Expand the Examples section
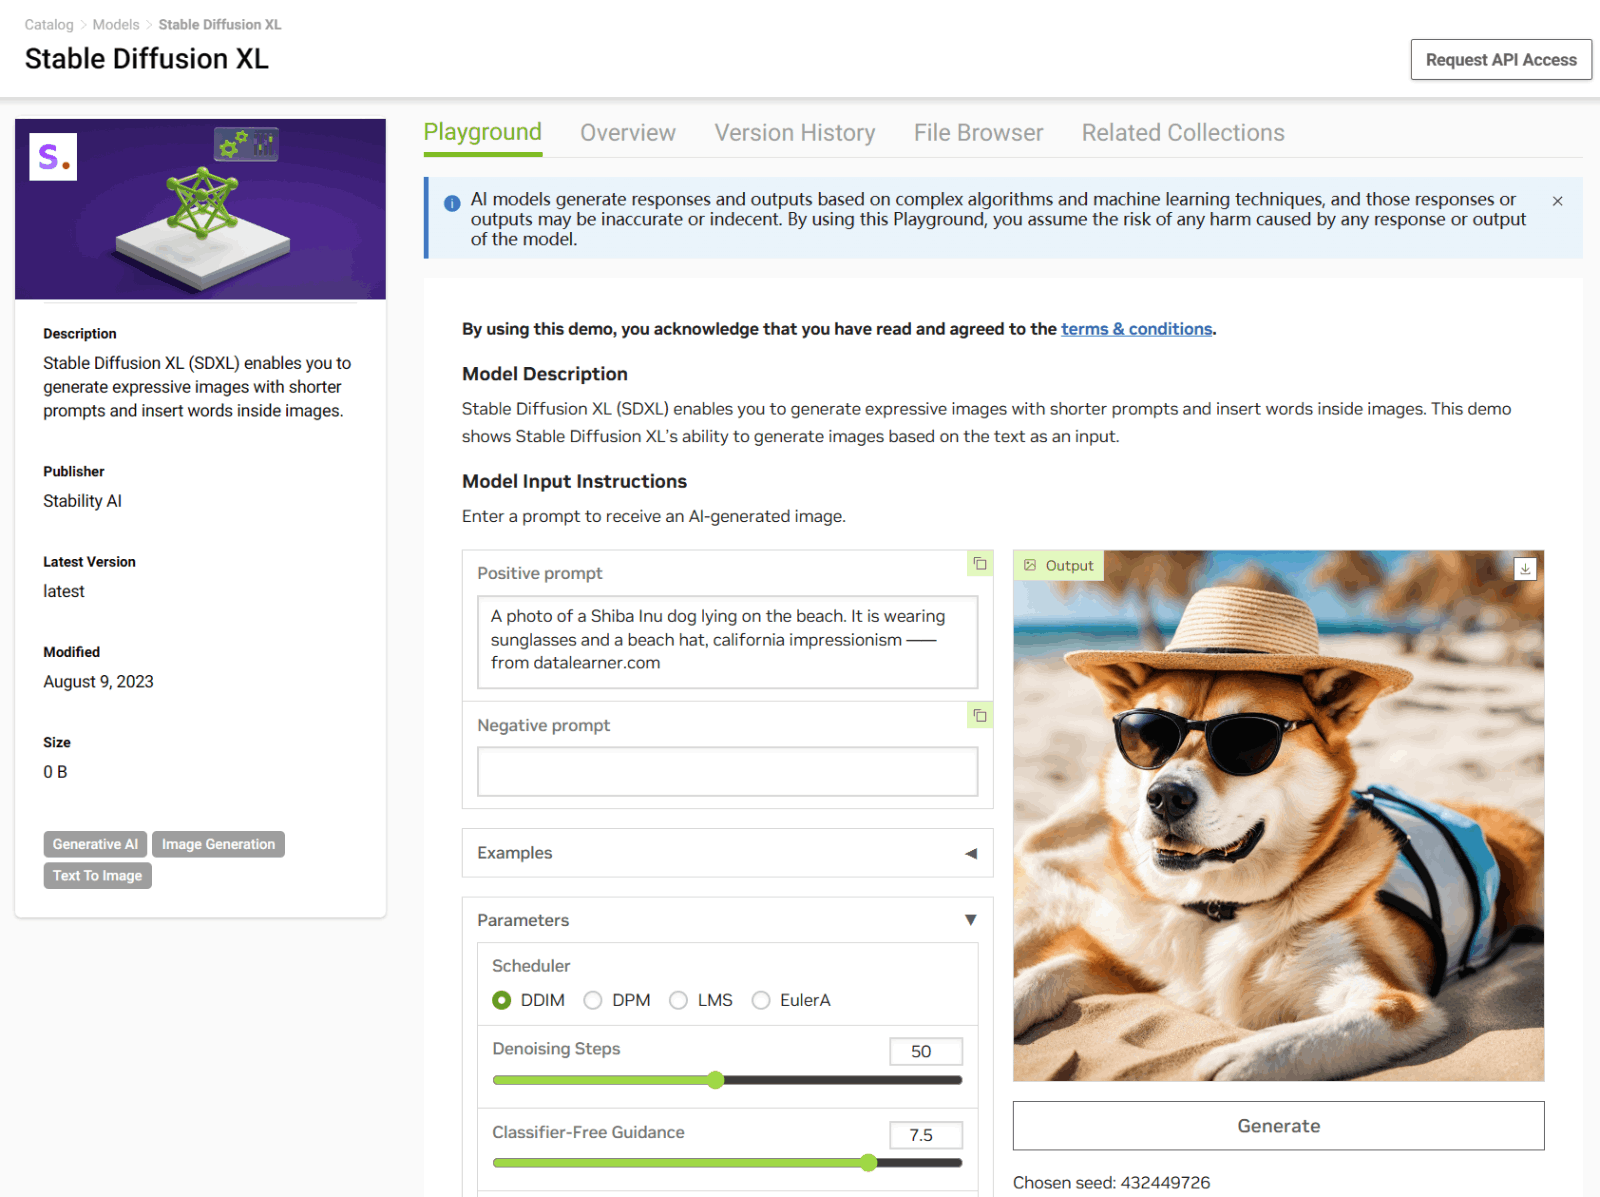 [970, 853]
